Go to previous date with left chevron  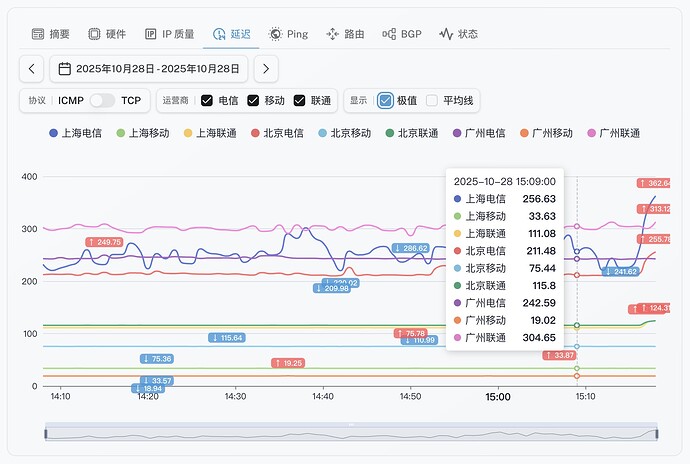(32, 69)
